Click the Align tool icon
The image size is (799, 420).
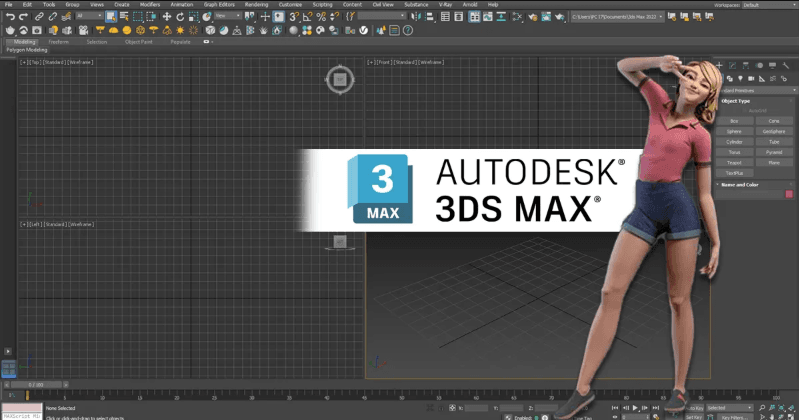[430, 17]
